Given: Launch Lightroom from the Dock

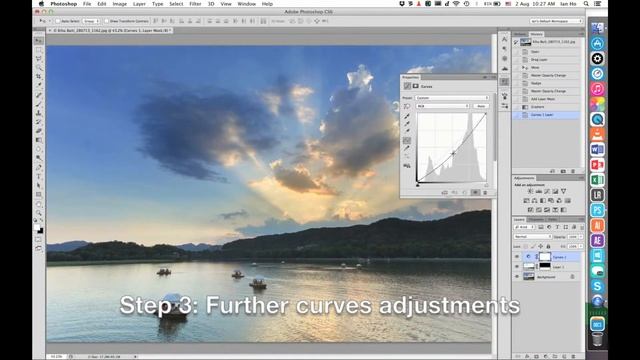Looking at the screenshot, I should 597,195.
